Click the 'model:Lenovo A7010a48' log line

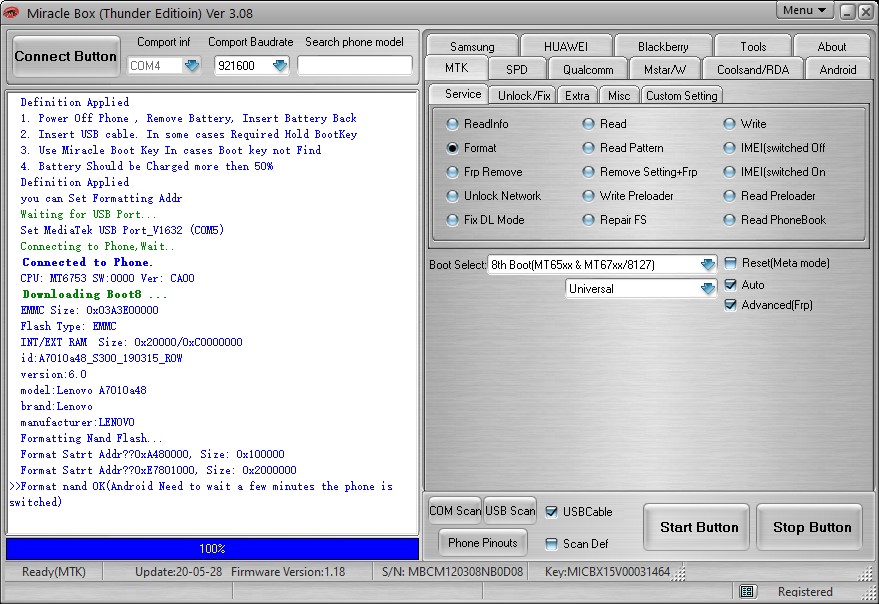84,390
